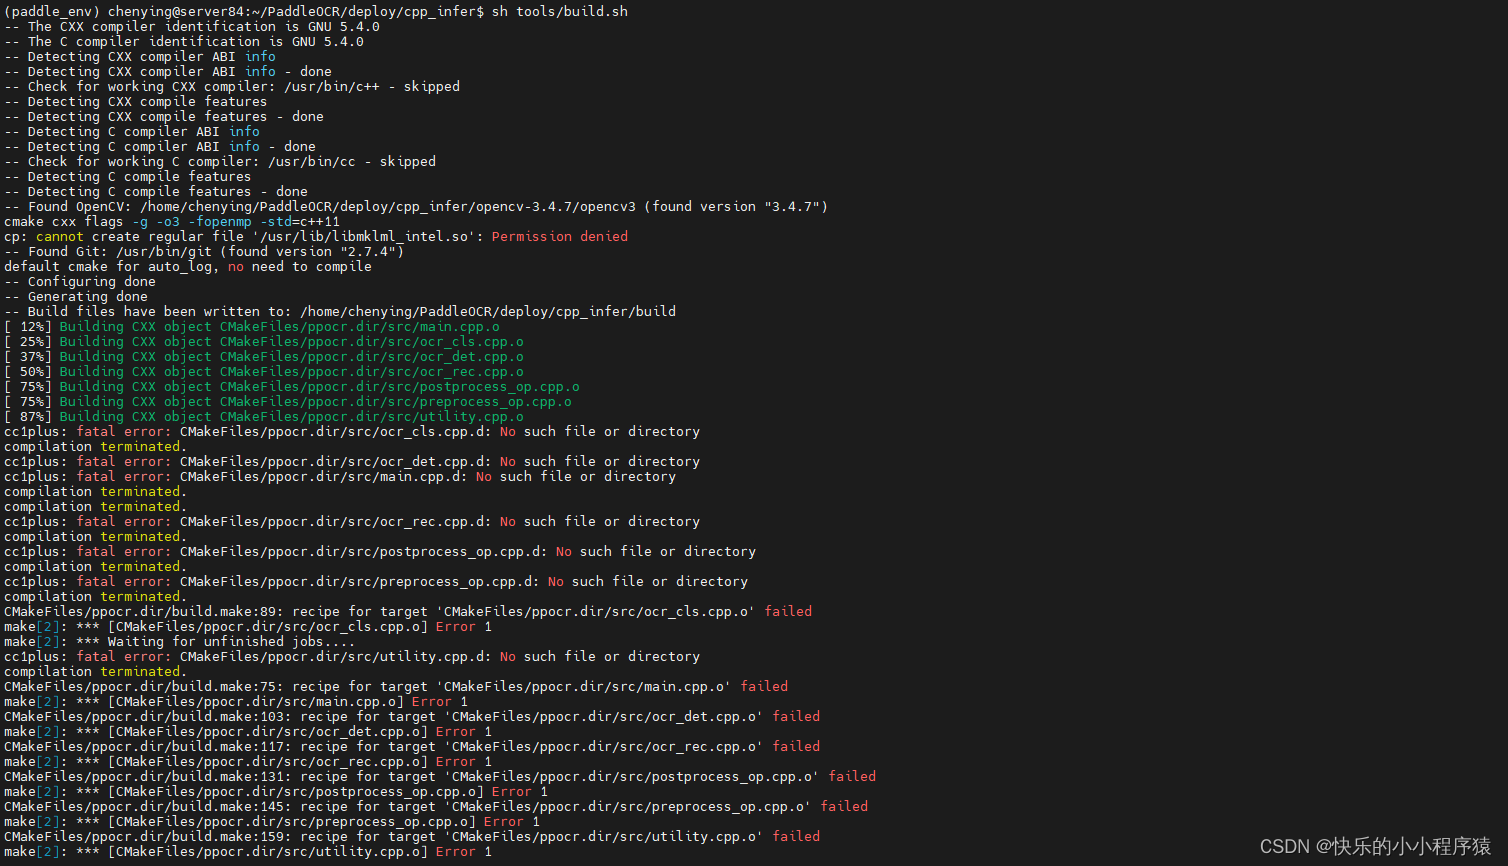Image resolution: width=1508 pixels, height=866 pixels.
Task: Click 'build.make:89: recipe for target' ocr_cls.cpp.o failed
Action: 408,611
